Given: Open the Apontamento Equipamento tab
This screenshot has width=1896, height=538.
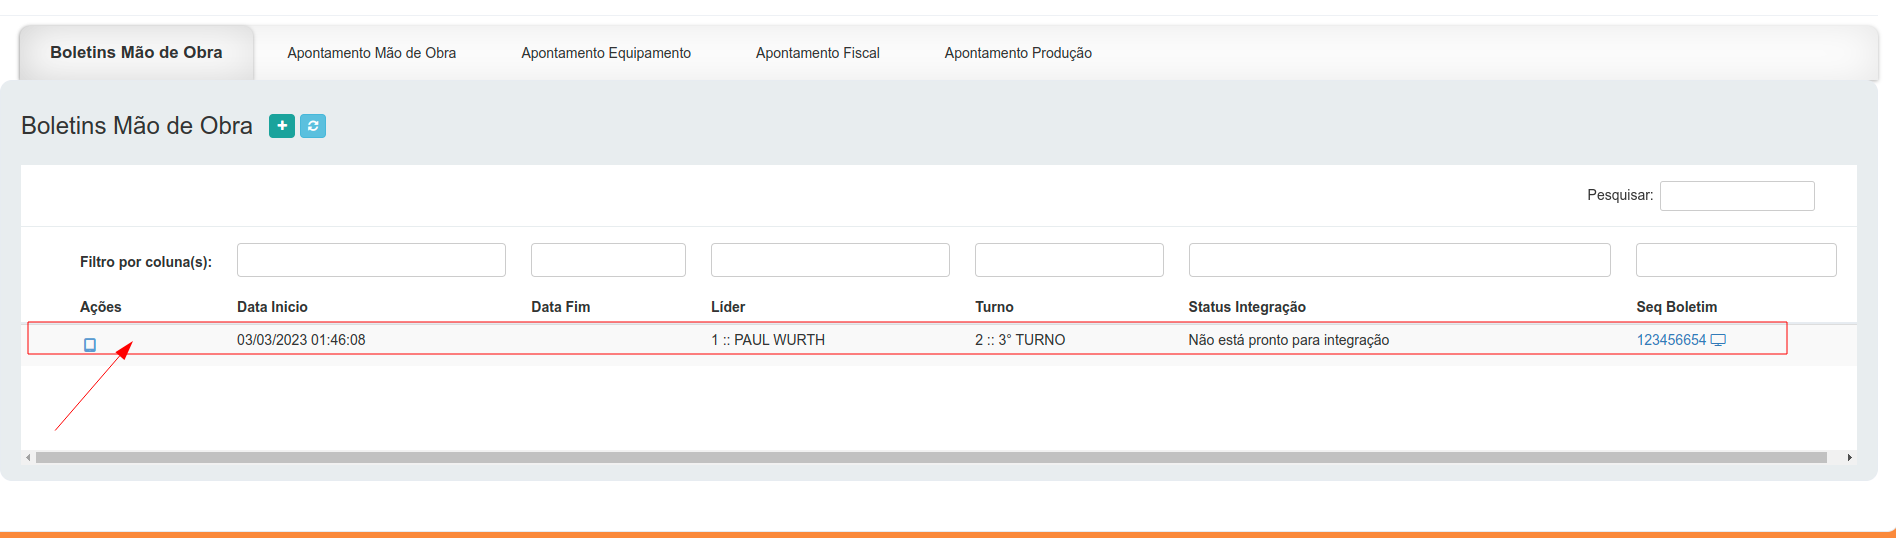Looking at the screenshot, I should [605, 53].
